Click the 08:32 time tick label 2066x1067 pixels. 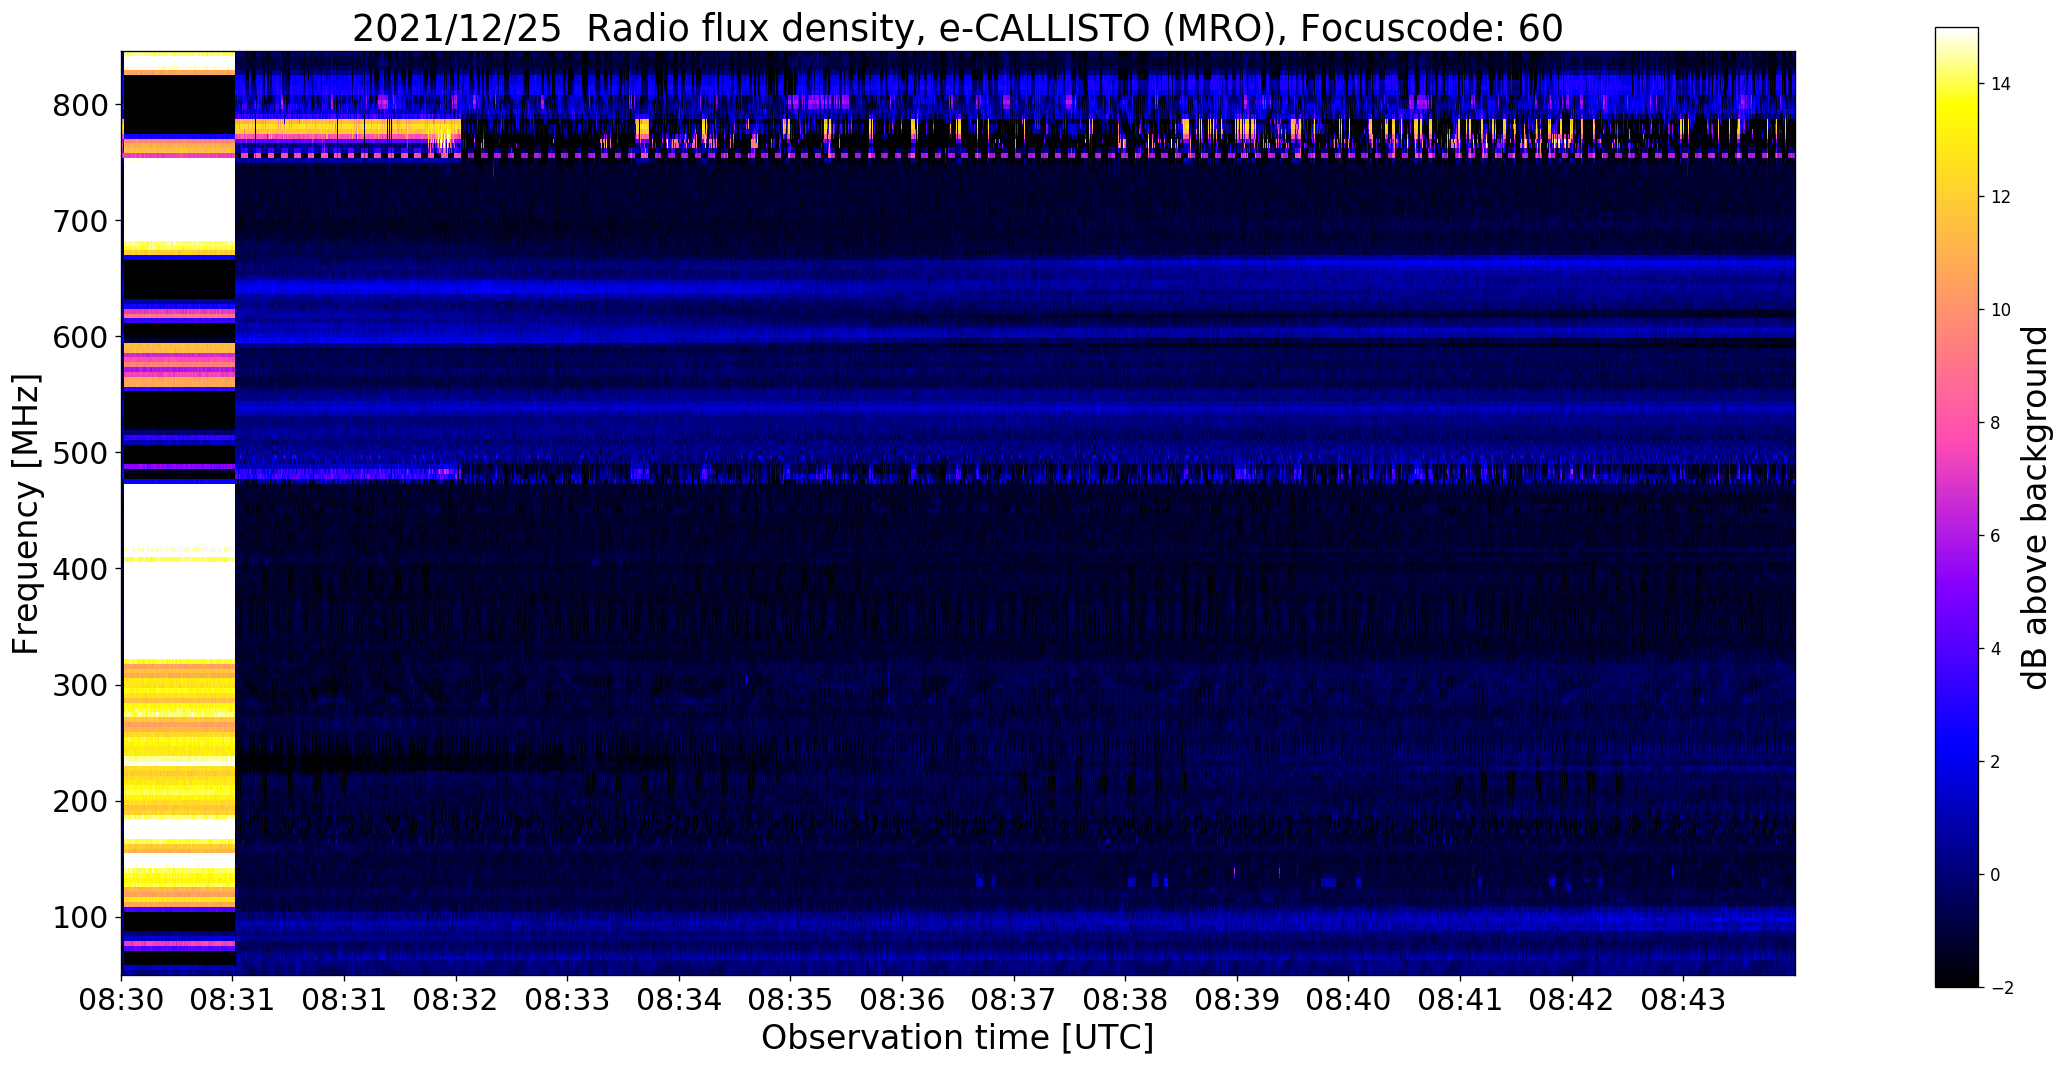[x=457, y=999]
